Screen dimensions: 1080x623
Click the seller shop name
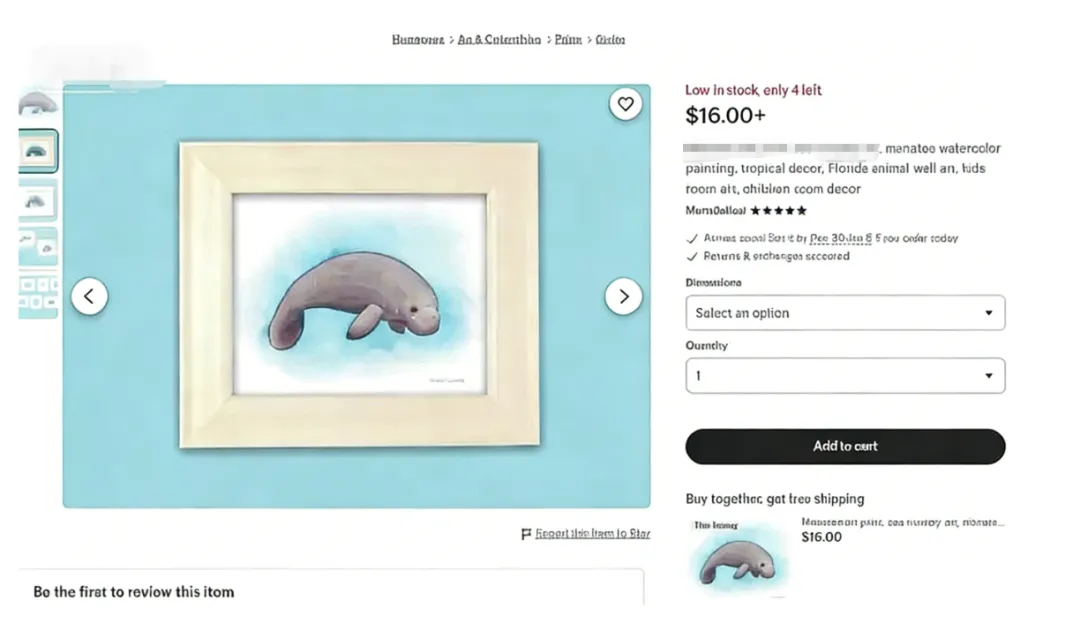point(715,211)
